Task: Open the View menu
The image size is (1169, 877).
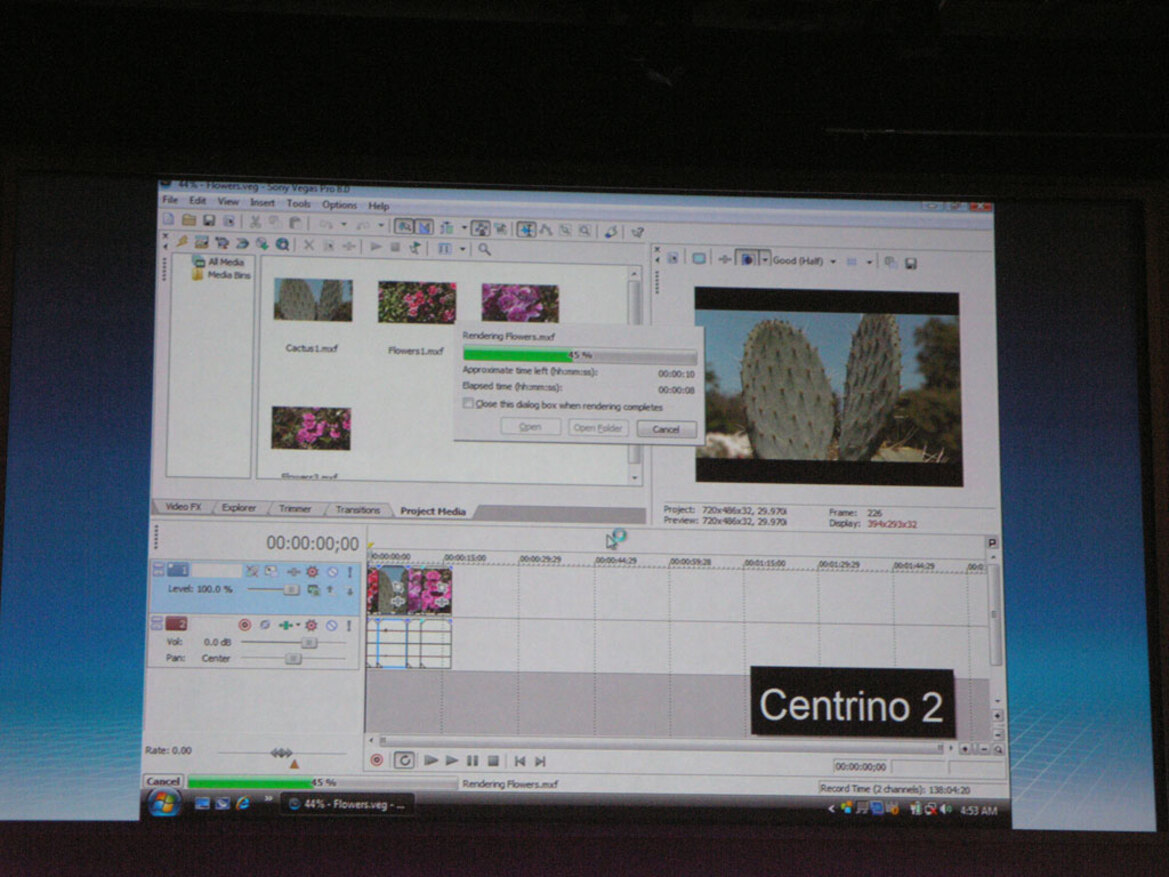Action: coord(228,201)
